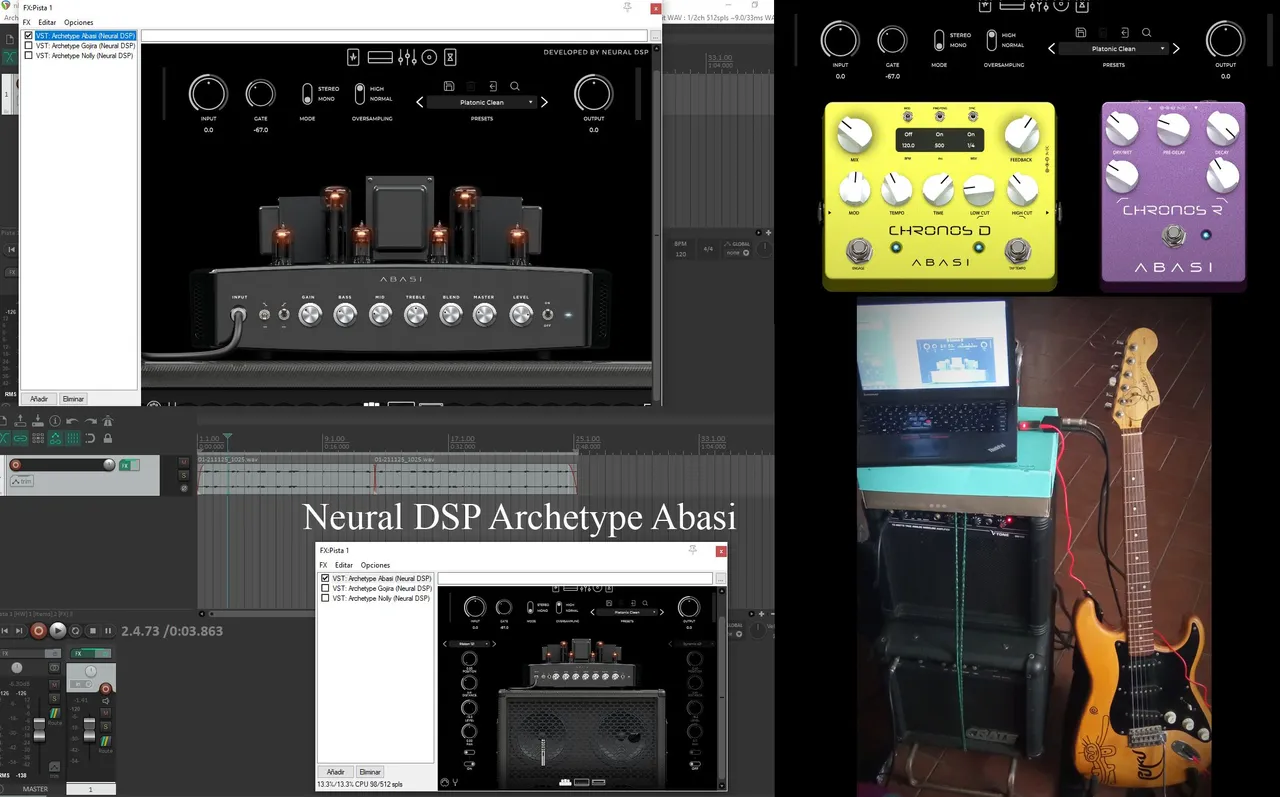Save preset icon in large FX window
This screenshot has width=1280, height=797.
[x=449, y=86]
